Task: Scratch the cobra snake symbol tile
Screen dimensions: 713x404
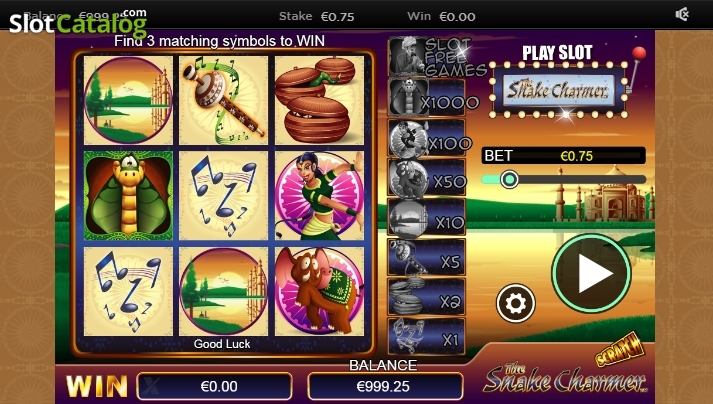Action: [128, 196]
